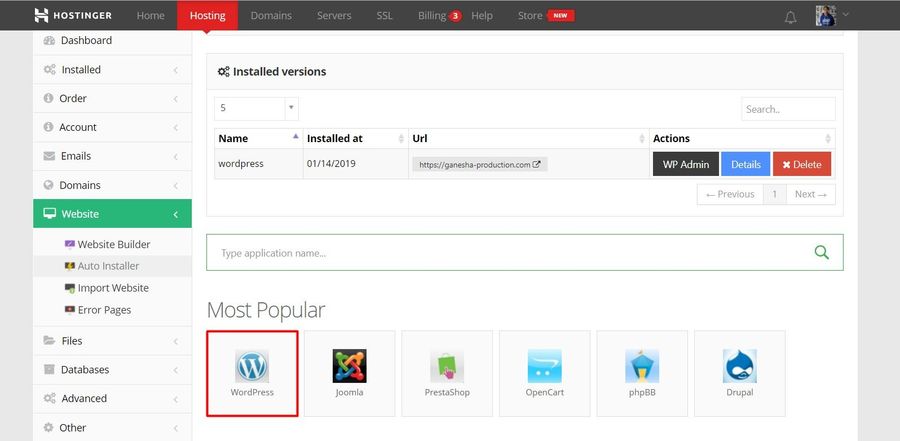This screenshot has width=900, height=441.
Task: Go to Previous page of results
Action: [730, 194]
